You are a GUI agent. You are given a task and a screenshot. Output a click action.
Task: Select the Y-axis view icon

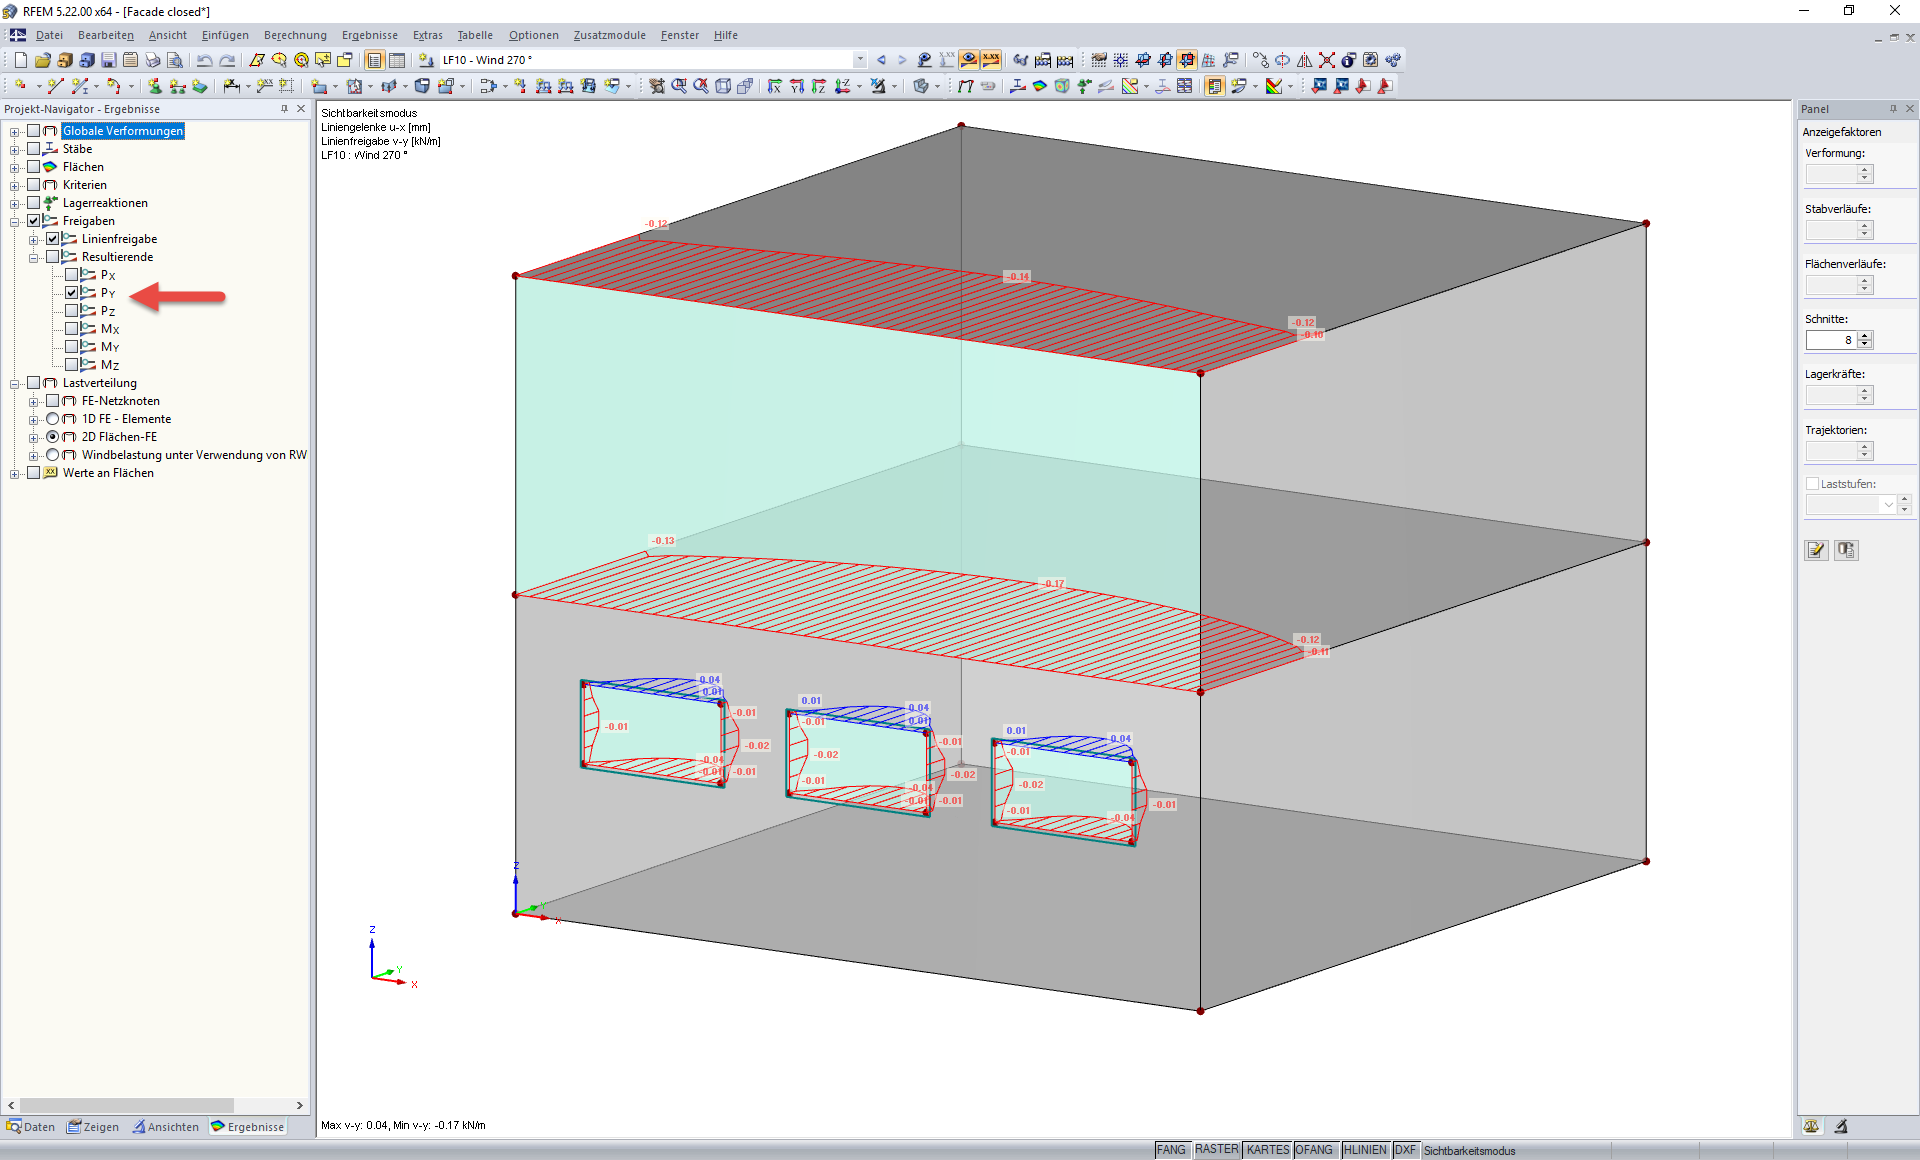click(x=797, y=86)
